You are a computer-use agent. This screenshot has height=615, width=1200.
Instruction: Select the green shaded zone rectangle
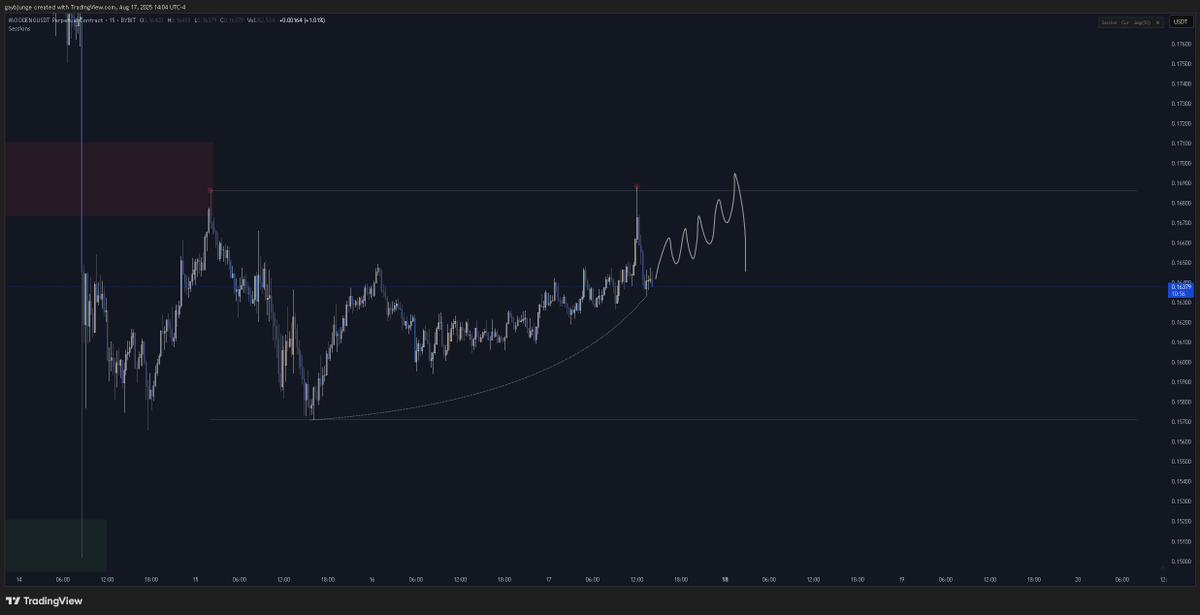tap(55, 545)
